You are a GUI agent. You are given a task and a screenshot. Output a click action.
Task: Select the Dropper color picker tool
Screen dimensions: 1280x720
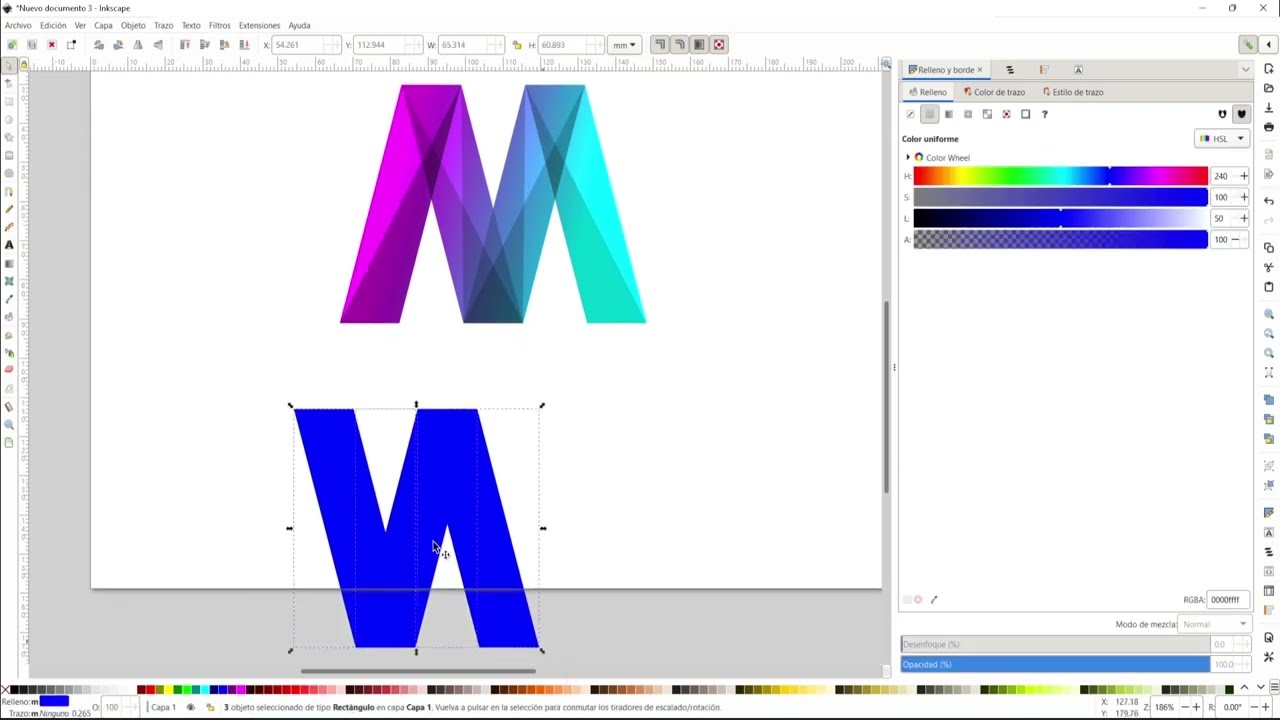tap(9, 299)
